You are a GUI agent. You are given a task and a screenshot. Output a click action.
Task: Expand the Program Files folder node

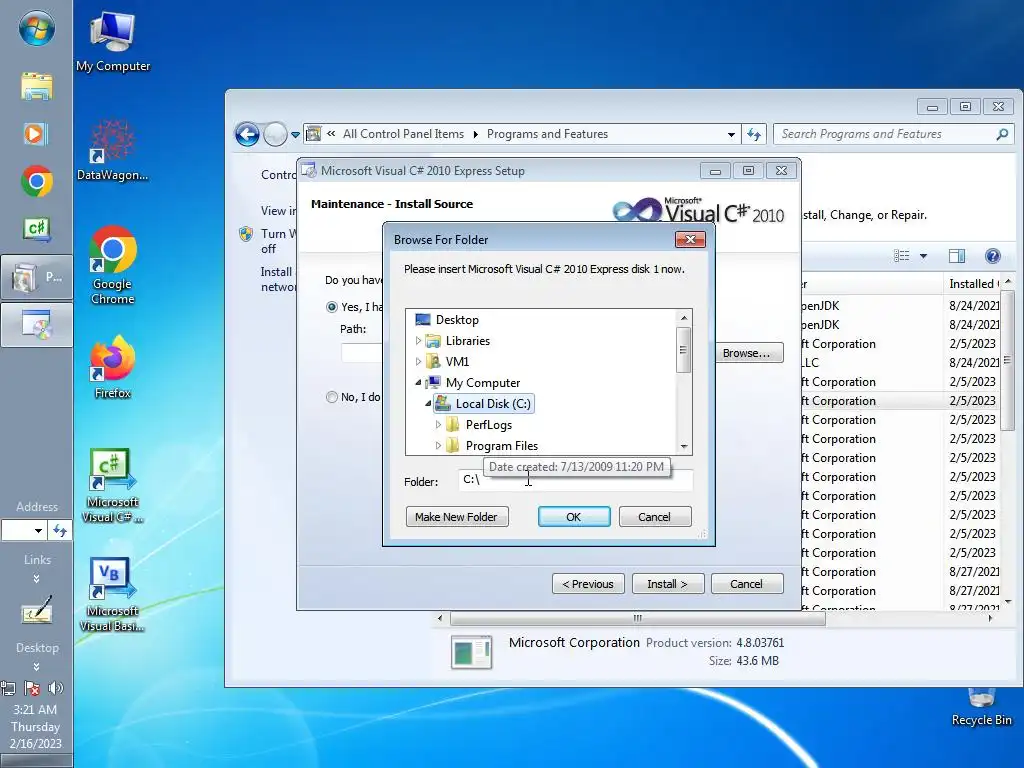click(438, 445)
